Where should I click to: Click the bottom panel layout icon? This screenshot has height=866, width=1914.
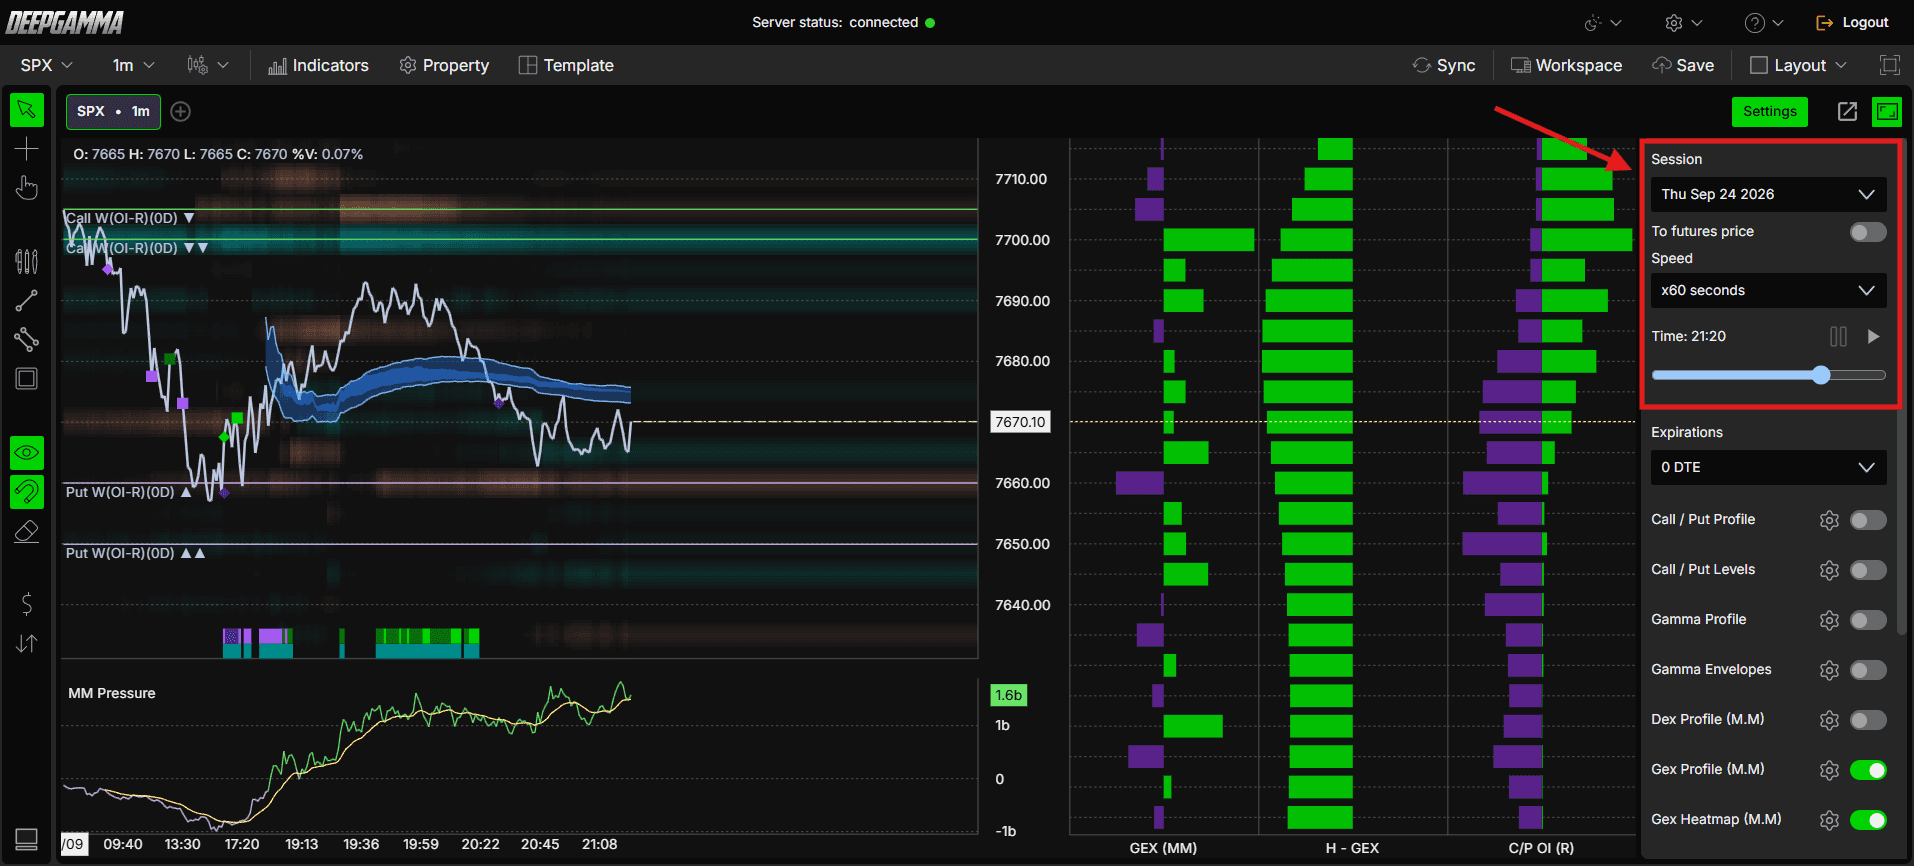point(27,838)
